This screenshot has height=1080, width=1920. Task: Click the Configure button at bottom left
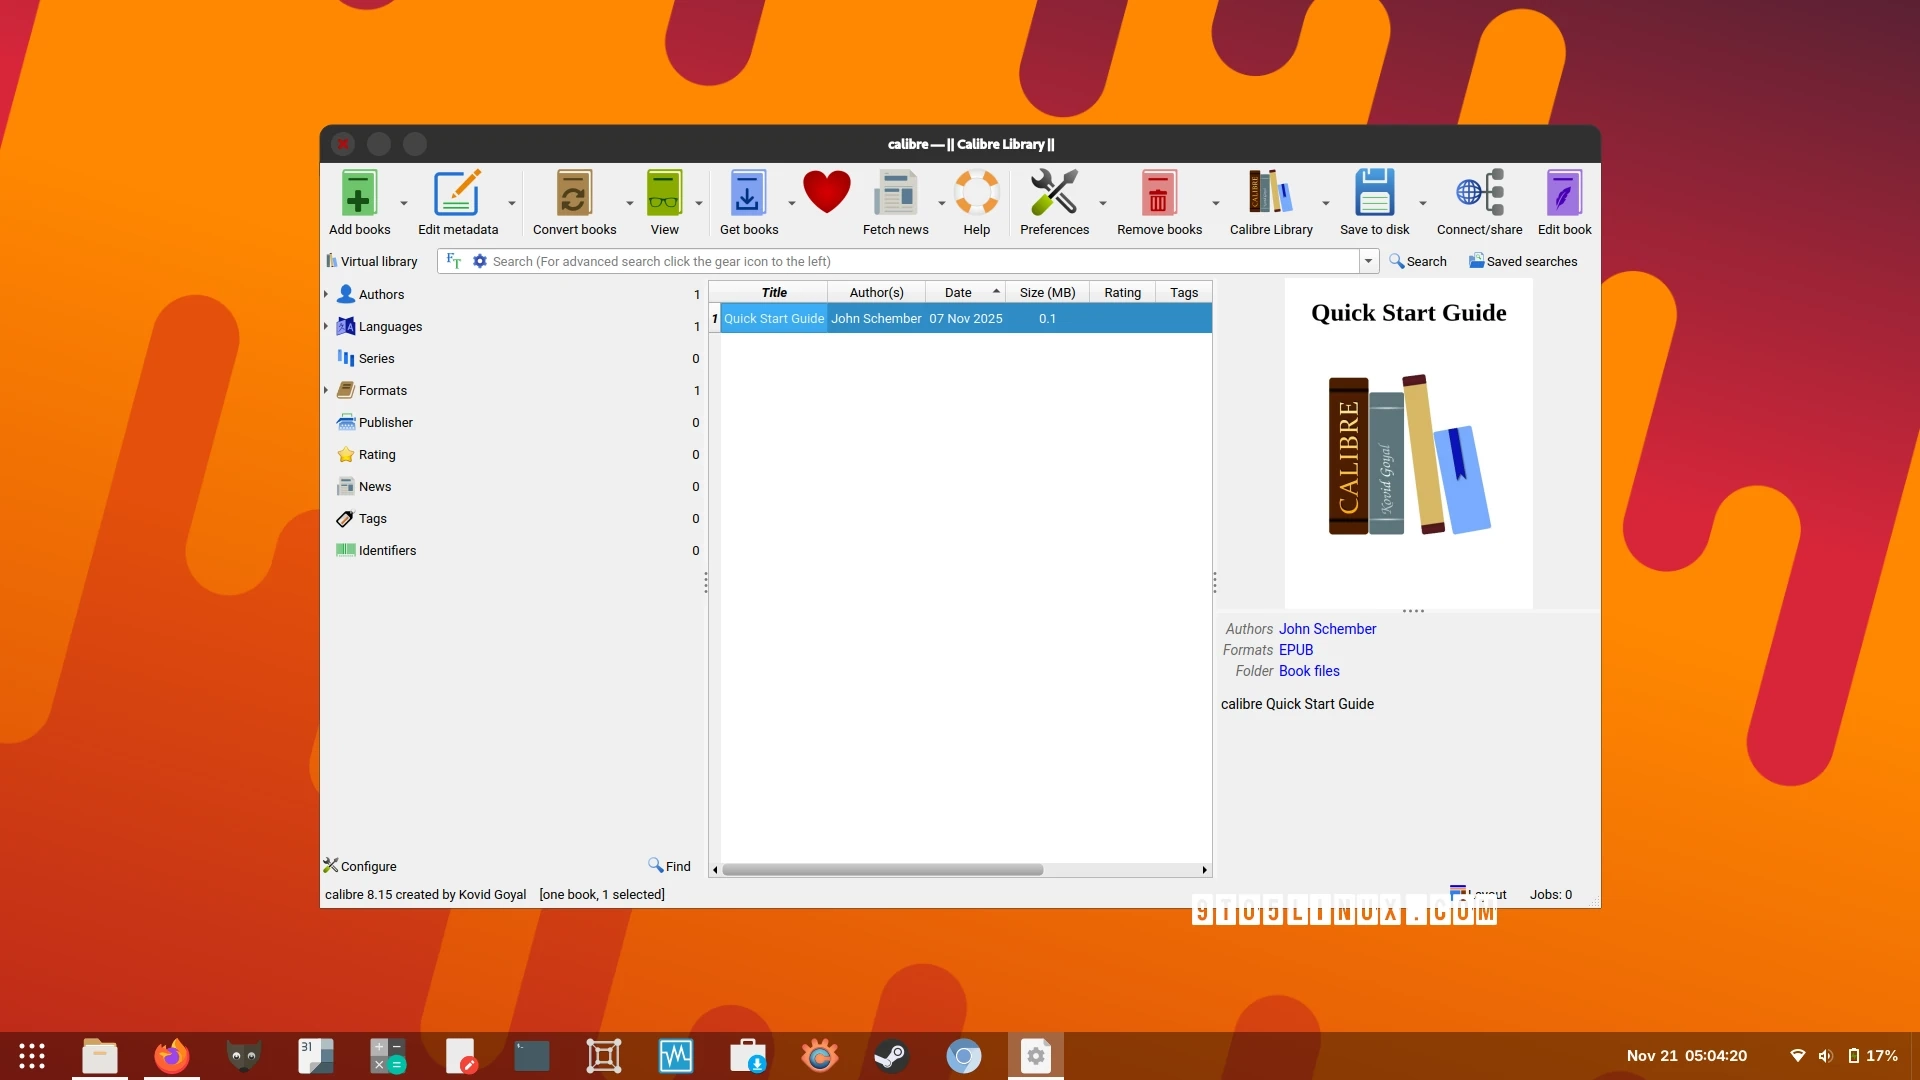360,866
